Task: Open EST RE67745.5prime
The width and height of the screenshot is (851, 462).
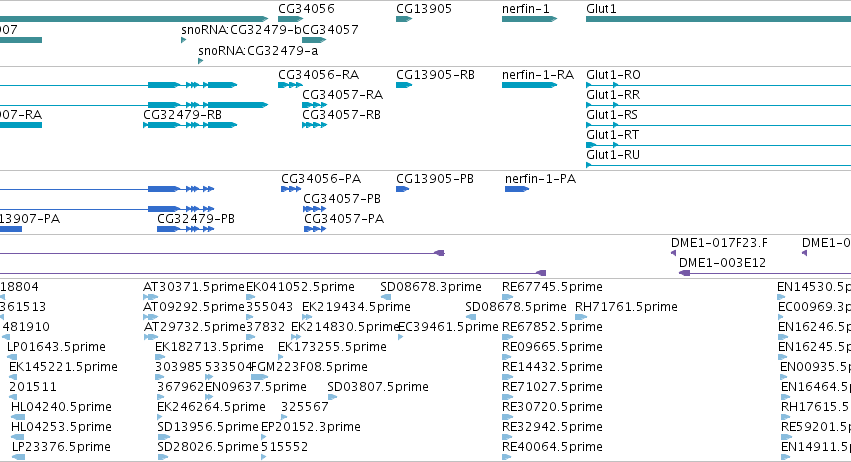Action: [x=552, y=287]
